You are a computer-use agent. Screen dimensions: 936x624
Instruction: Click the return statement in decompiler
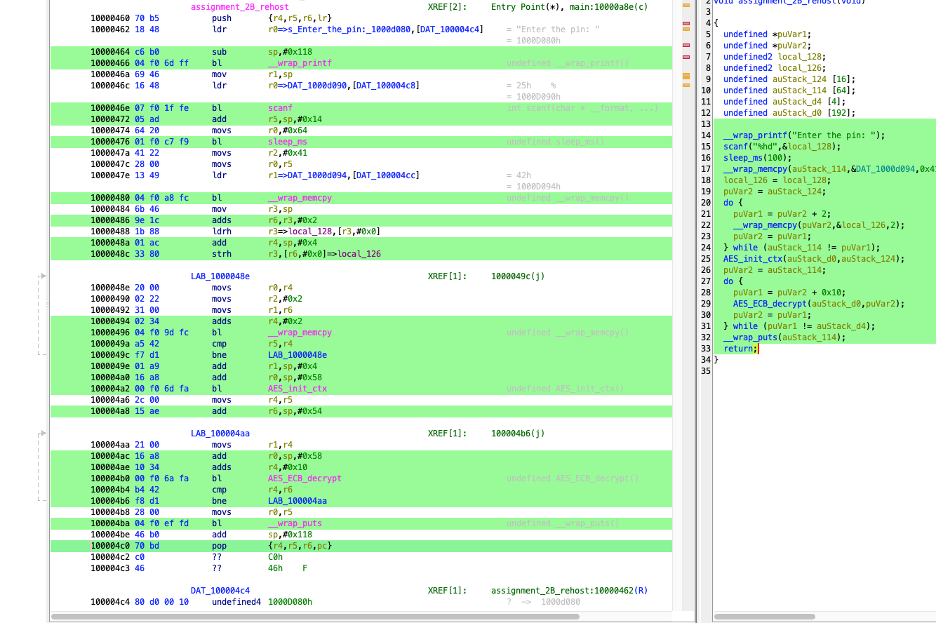point(740,349)
